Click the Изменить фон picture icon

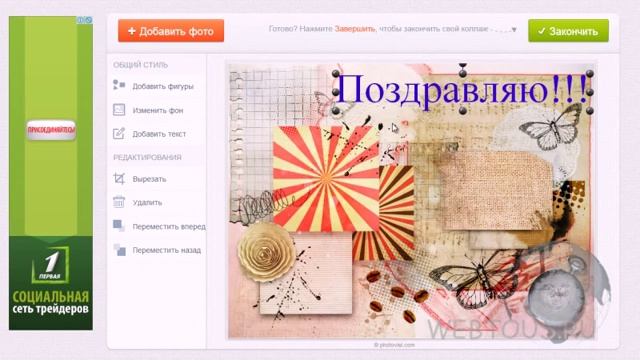click(x=119, y=109)
